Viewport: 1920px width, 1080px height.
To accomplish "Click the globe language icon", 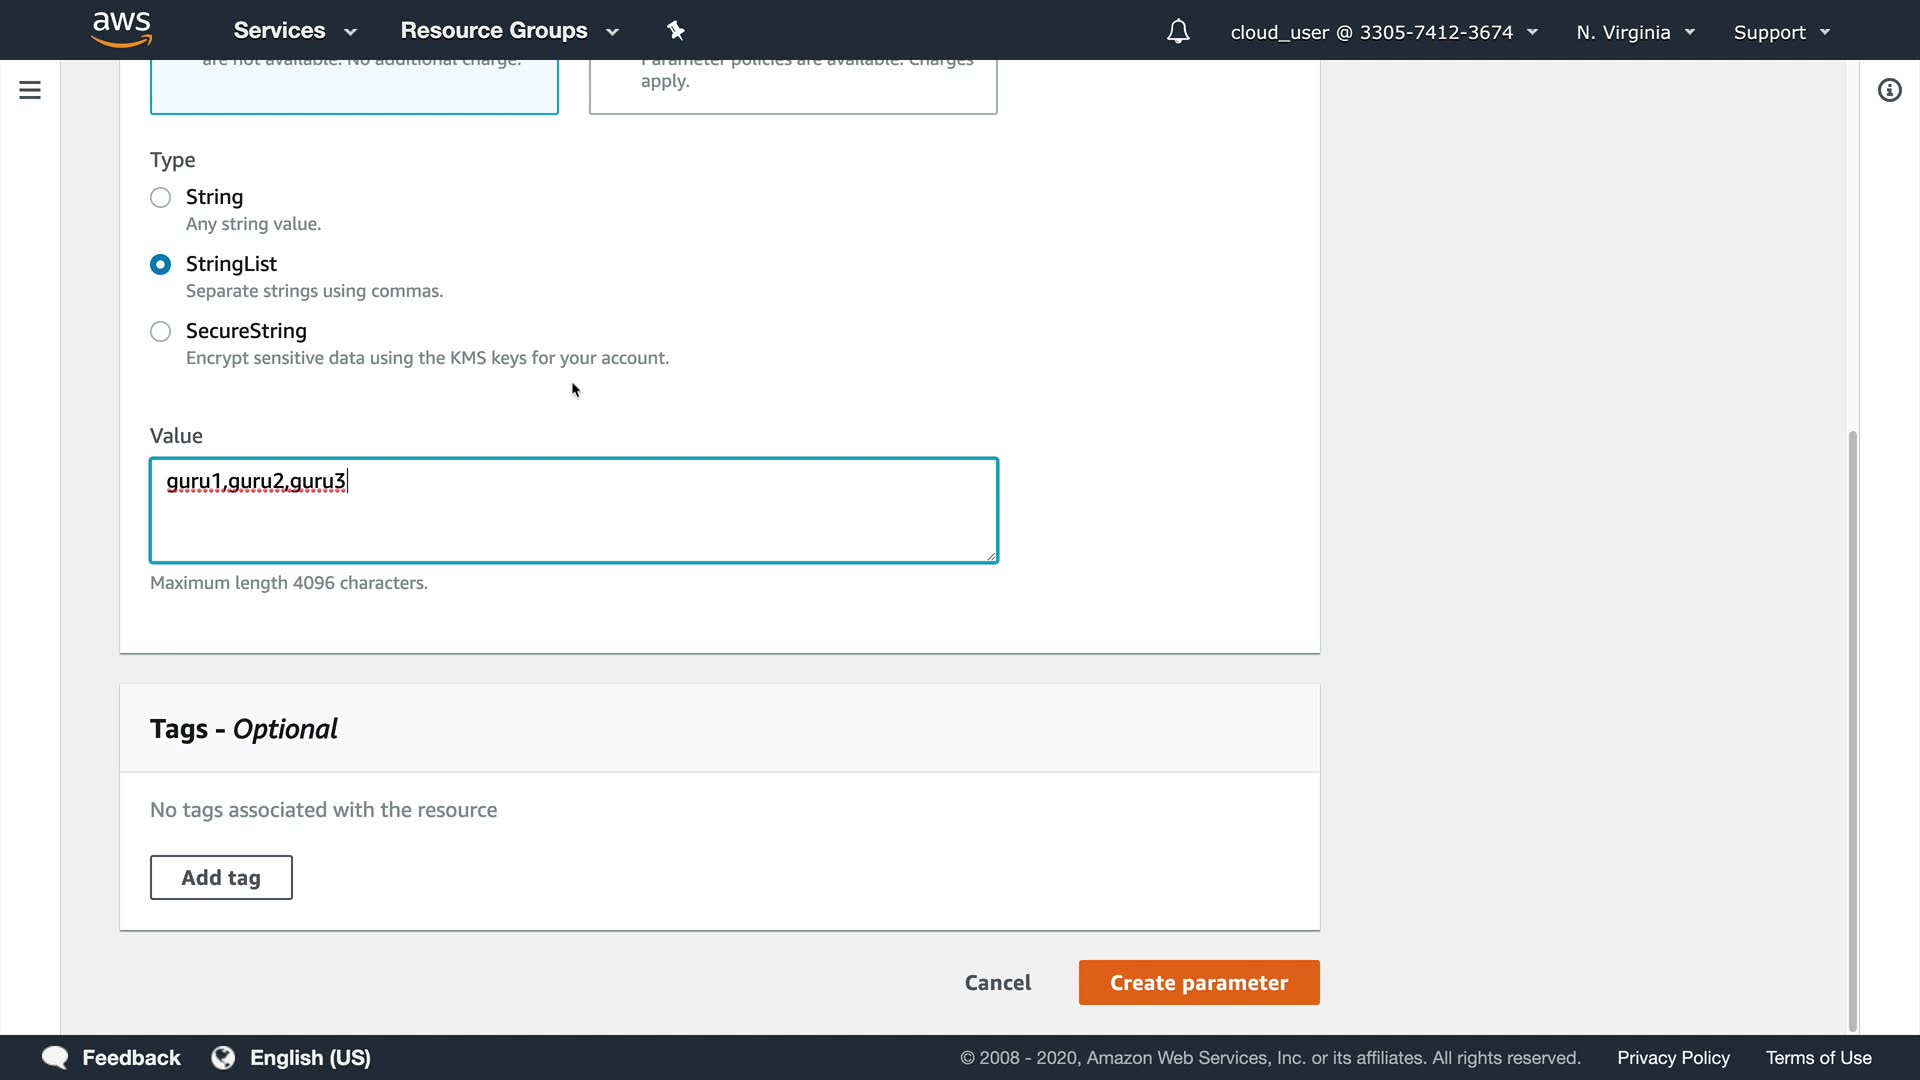I will click(223, 1058).
